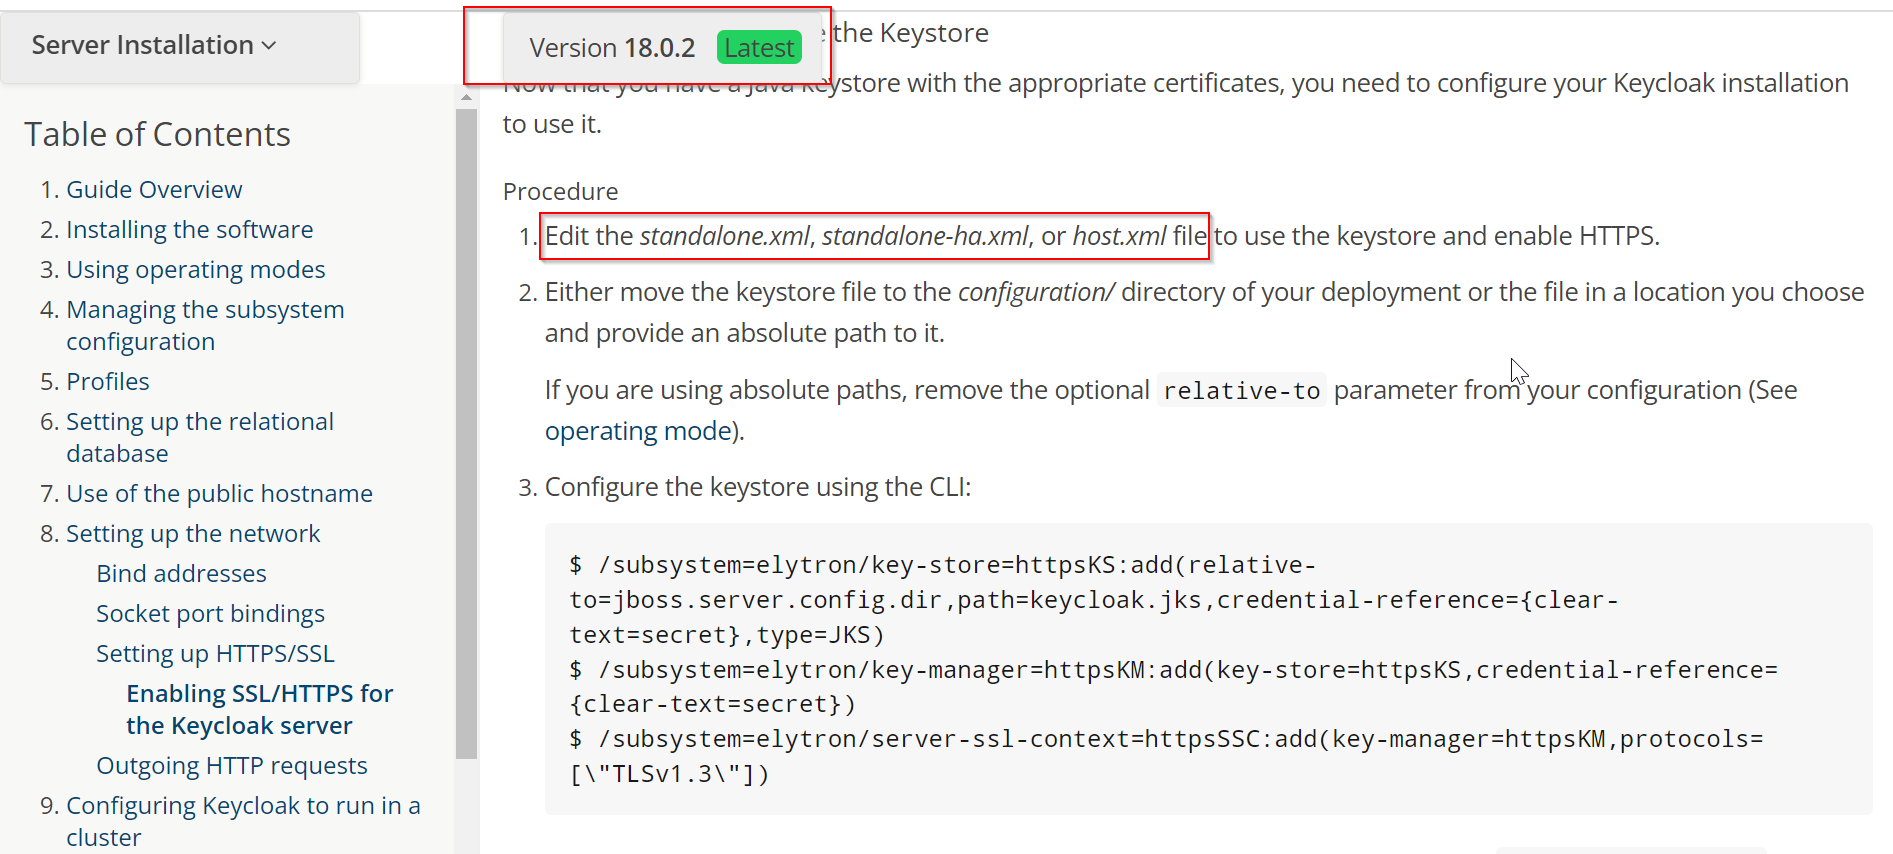The height and width of the screenshot is (854, 1893).
Task: Click step 3 Configure the keystore text
Action: coord(757,487)
